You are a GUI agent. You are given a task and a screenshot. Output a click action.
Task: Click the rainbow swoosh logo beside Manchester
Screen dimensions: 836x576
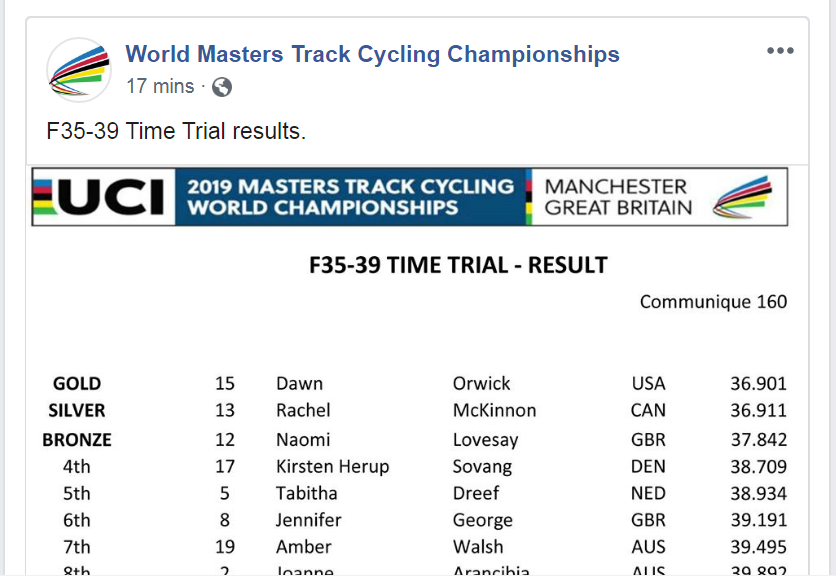coord(741,197)
